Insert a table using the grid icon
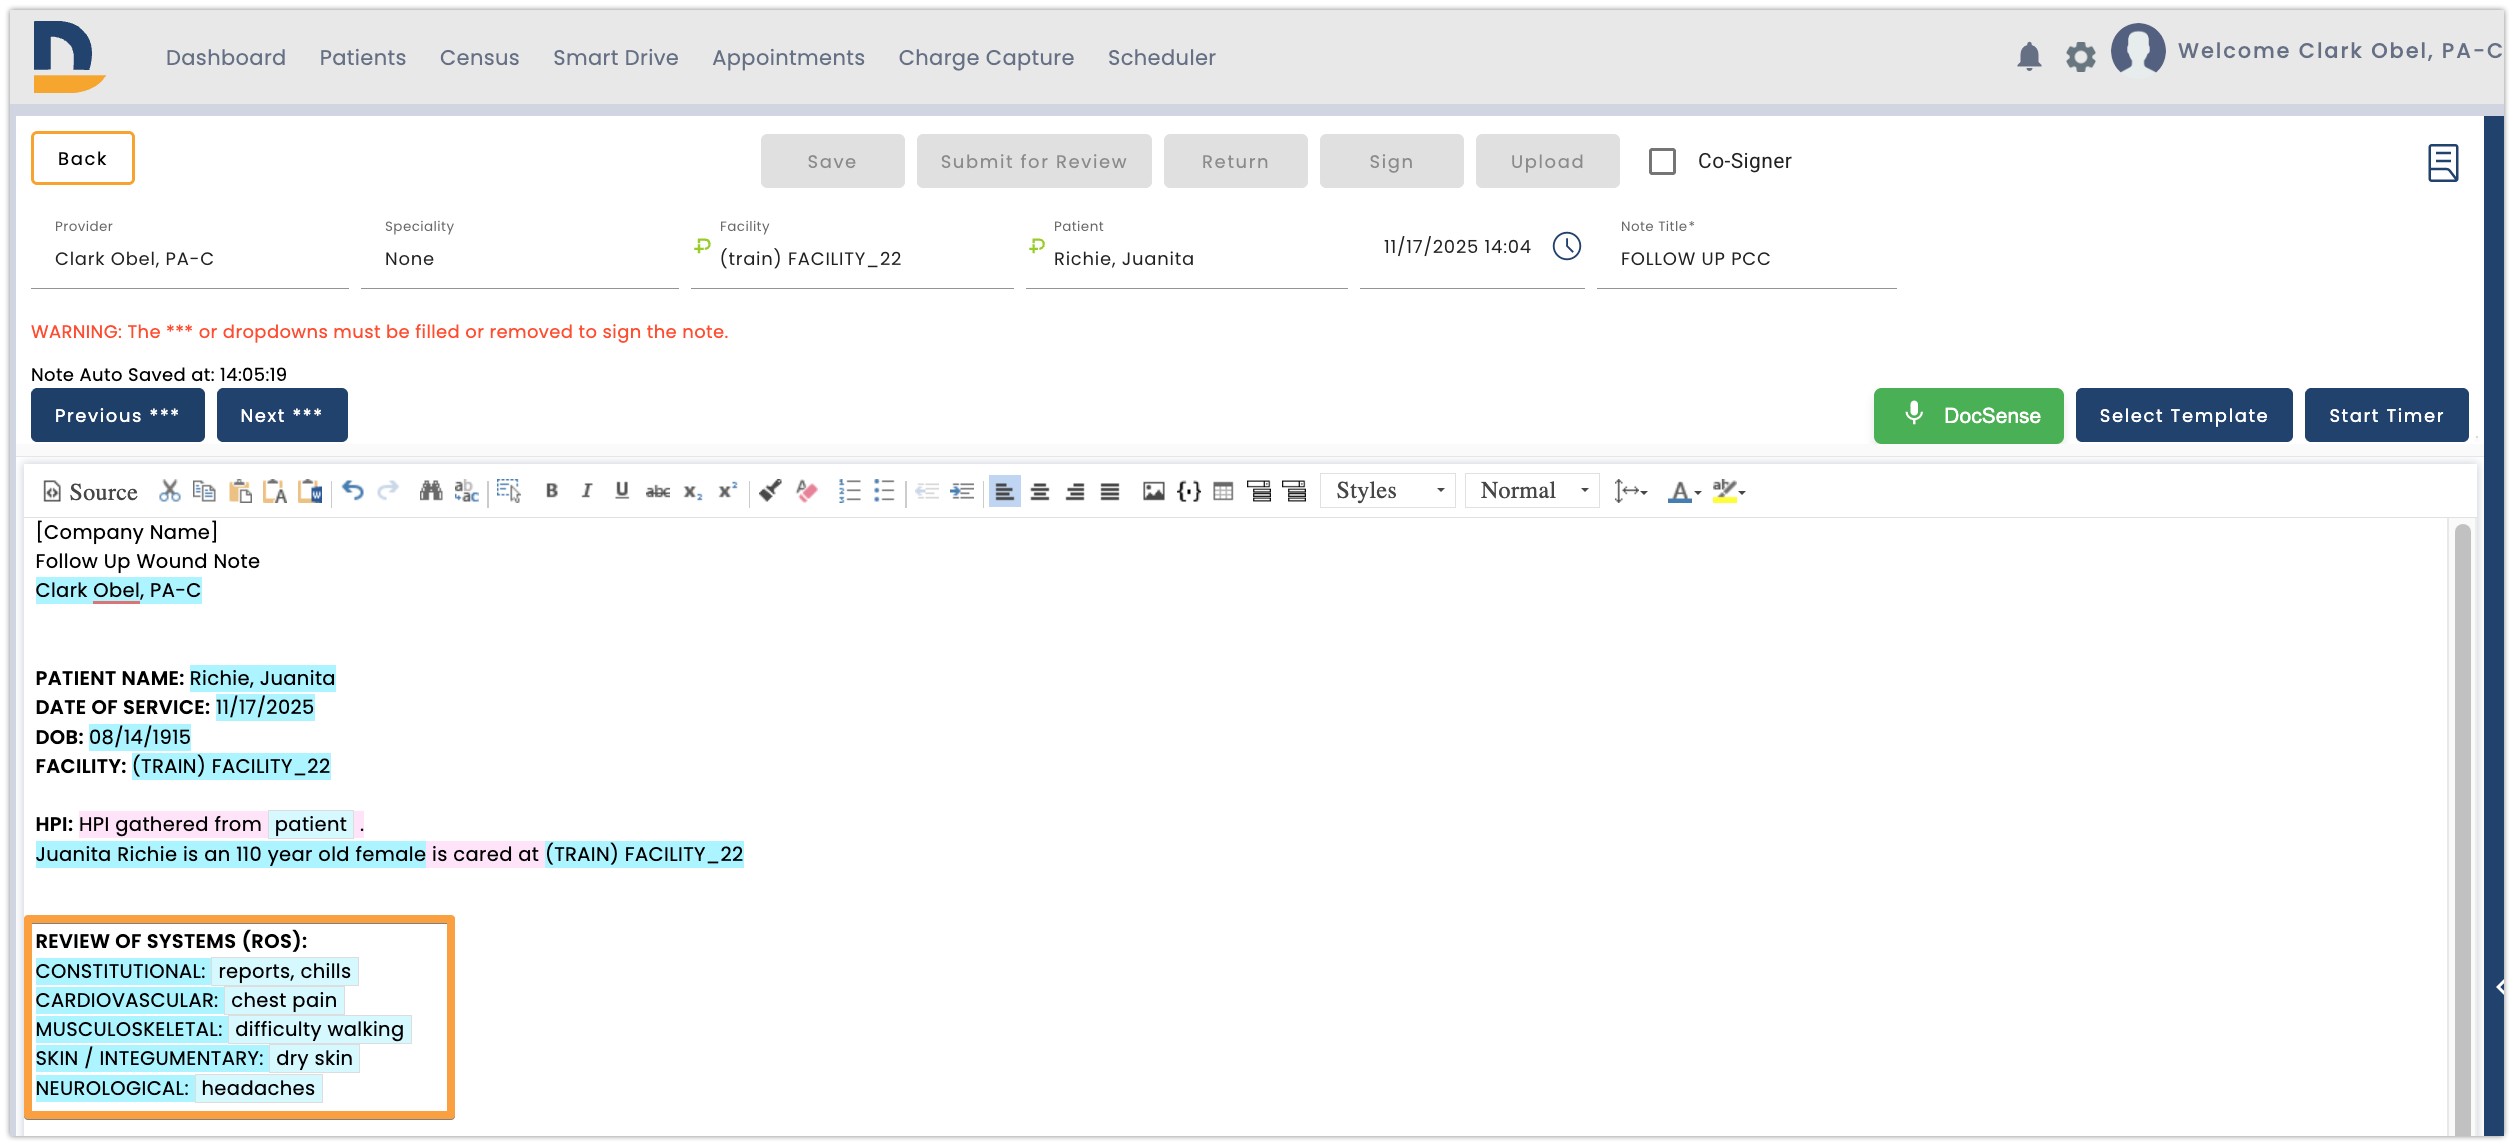 [1223, 491]
